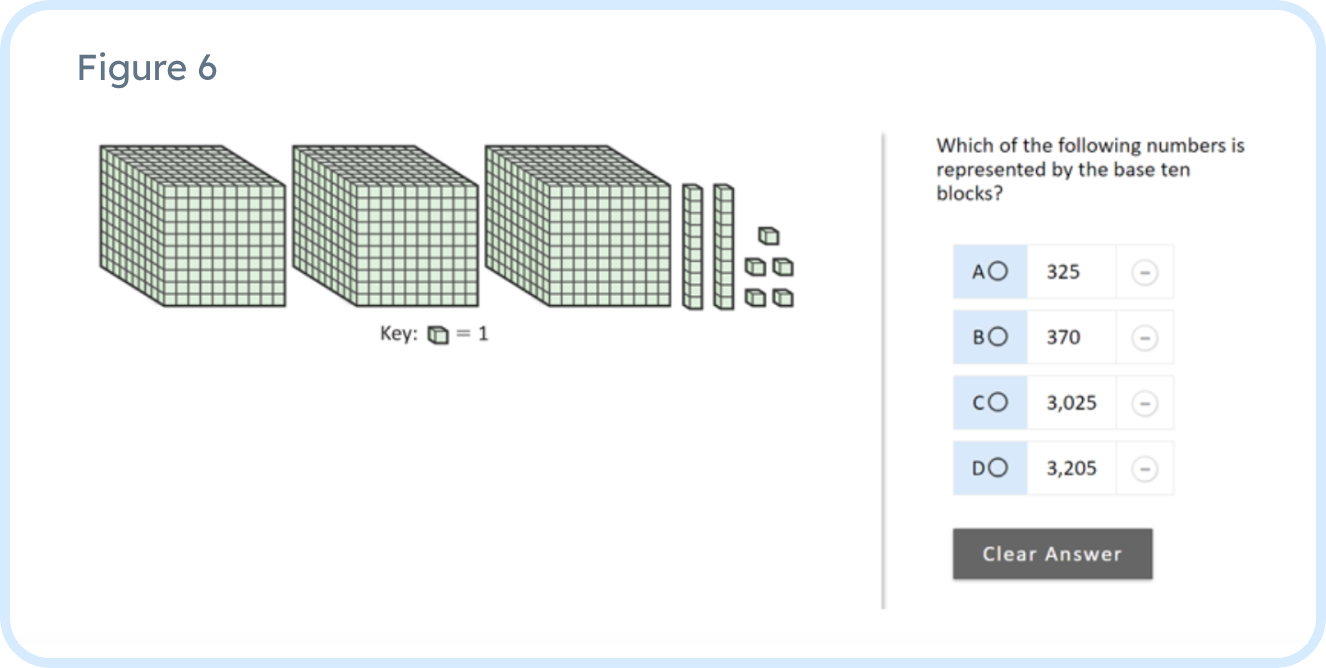This screenshot has width=1326, height=668.
Task: Click the Figure 6 heading
Action: [147, 68]
